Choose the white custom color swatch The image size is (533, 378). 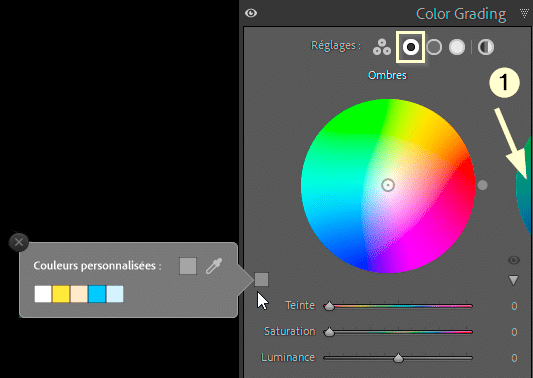pos(43,294)
